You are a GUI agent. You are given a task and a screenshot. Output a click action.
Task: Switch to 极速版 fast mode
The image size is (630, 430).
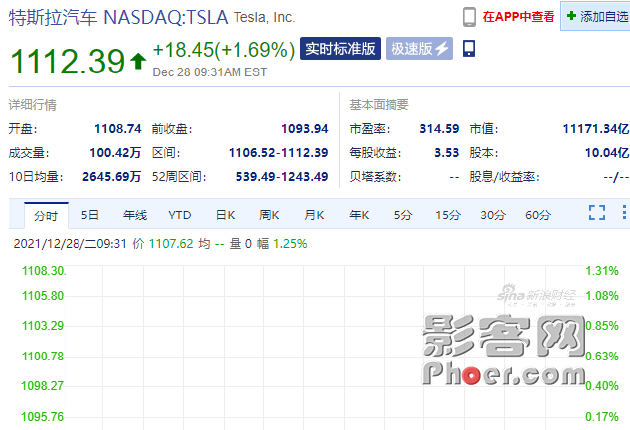pyautogui.click(x=419, y=49)
